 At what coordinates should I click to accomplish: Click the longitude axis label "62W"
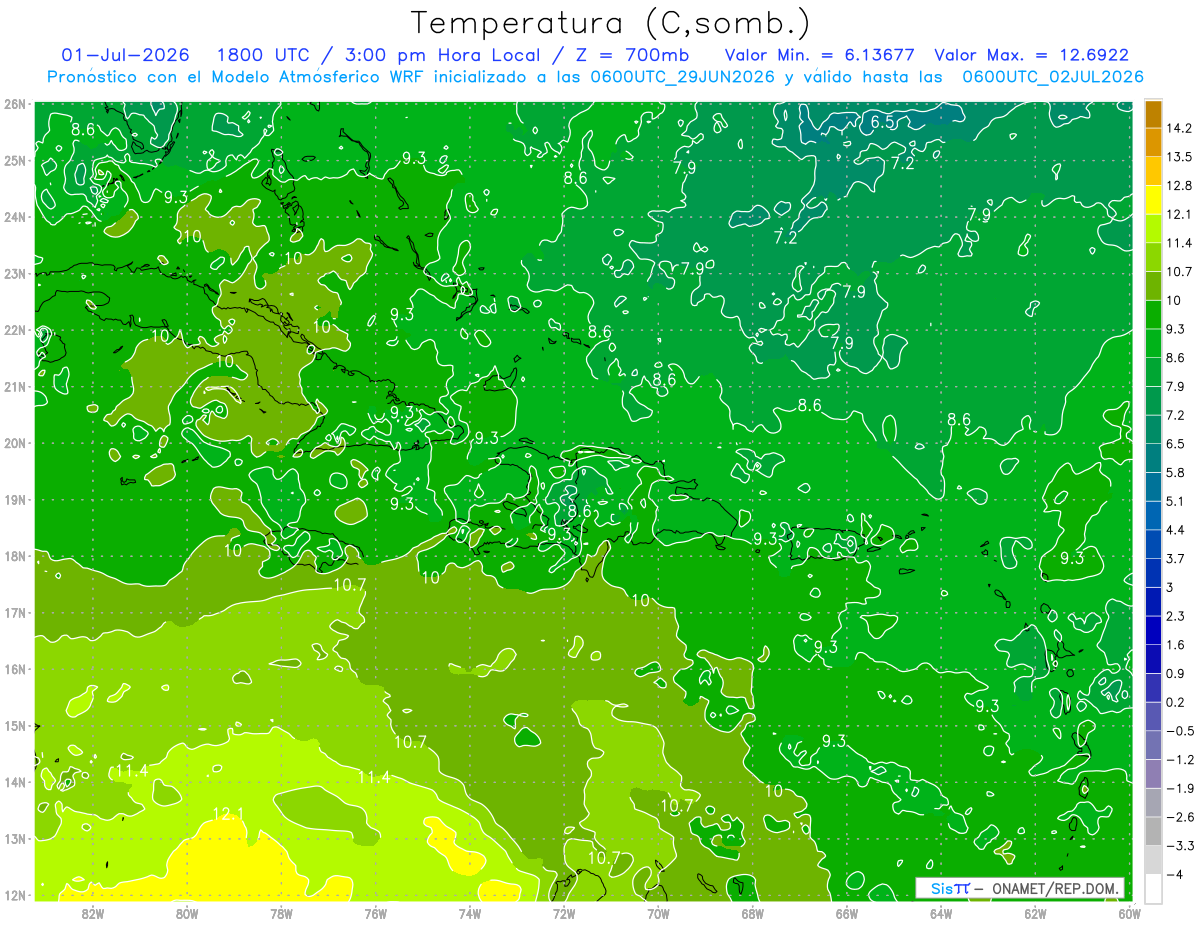[x=1035, y=912]
